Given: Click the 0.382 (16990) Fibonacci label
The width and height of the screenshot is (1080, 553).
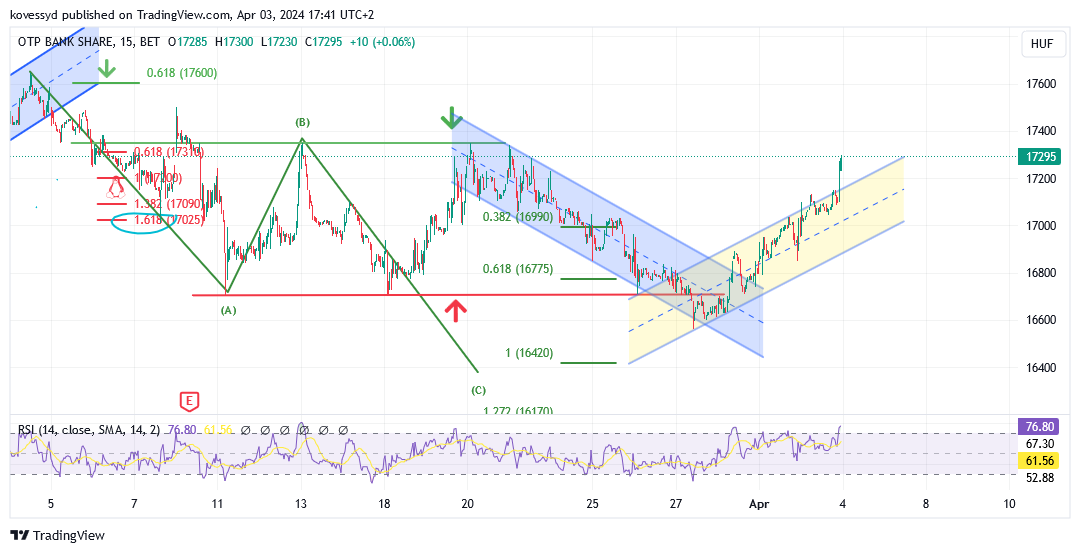Looking at the screenshot, I should (x=518, y=216).
